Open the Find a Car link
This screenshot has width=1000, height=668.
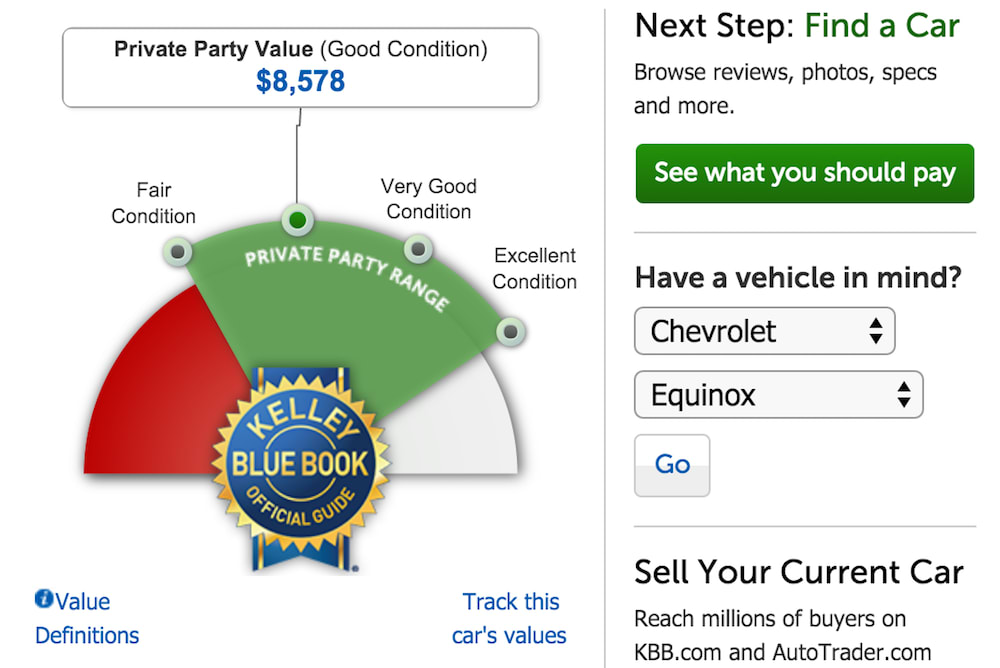coord(882,25)
